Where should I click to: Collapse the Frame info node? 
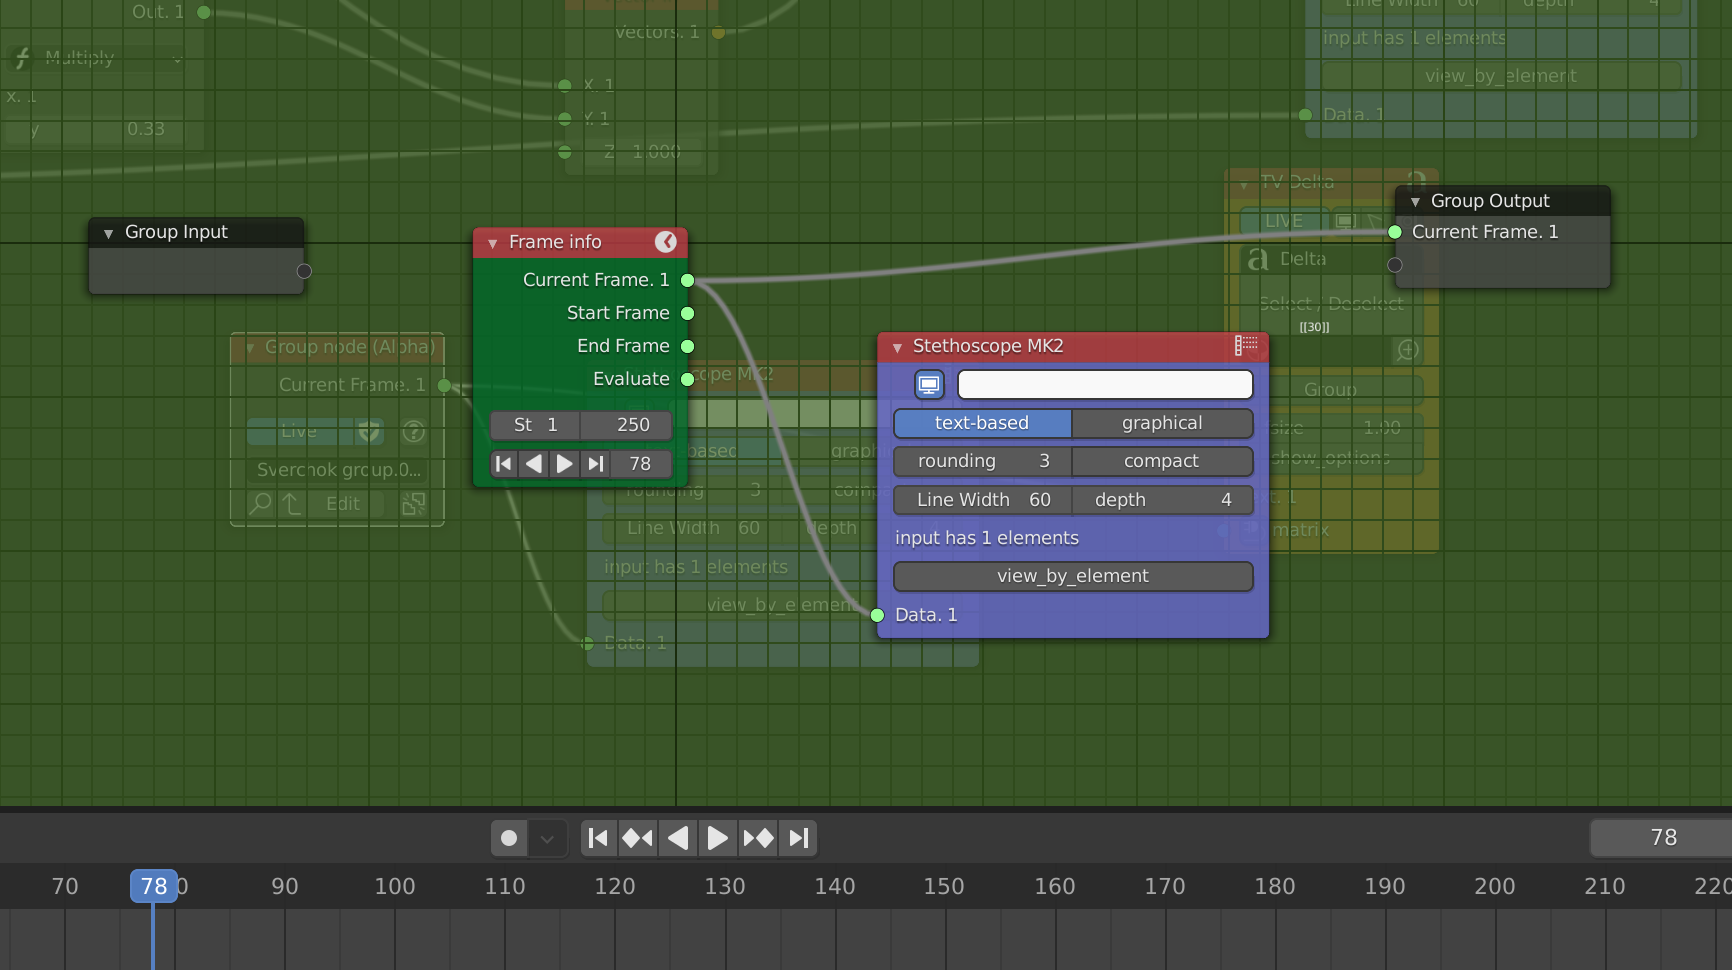492,243
